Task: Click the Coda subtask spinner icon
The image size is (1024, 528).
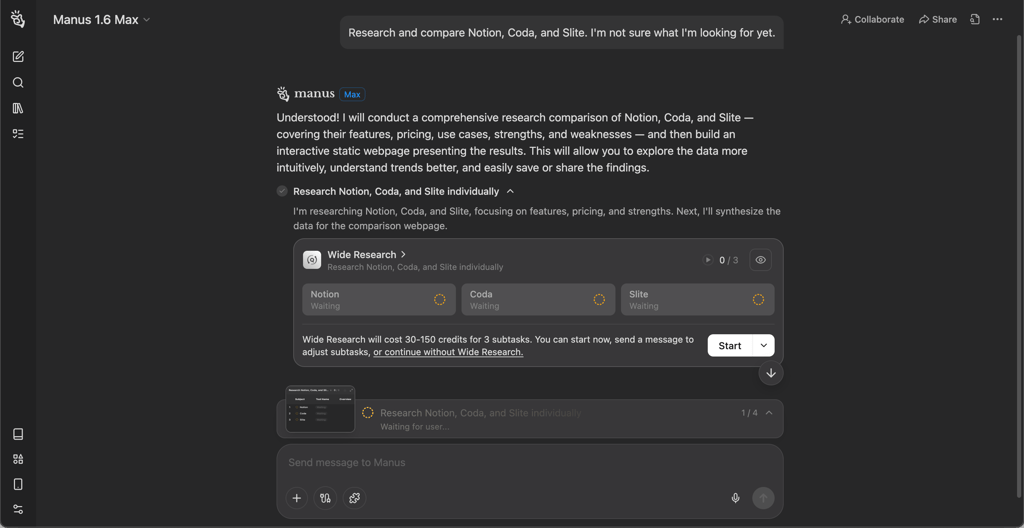Action: [x=599, y=299]
